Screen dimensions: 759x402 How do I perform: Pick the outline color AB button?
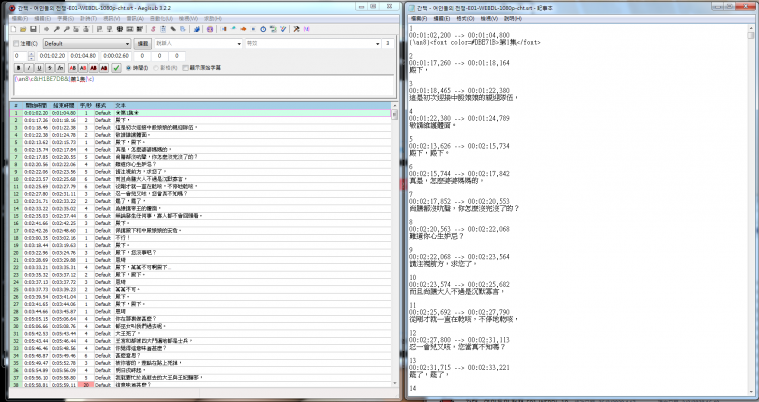pos(93,68)
